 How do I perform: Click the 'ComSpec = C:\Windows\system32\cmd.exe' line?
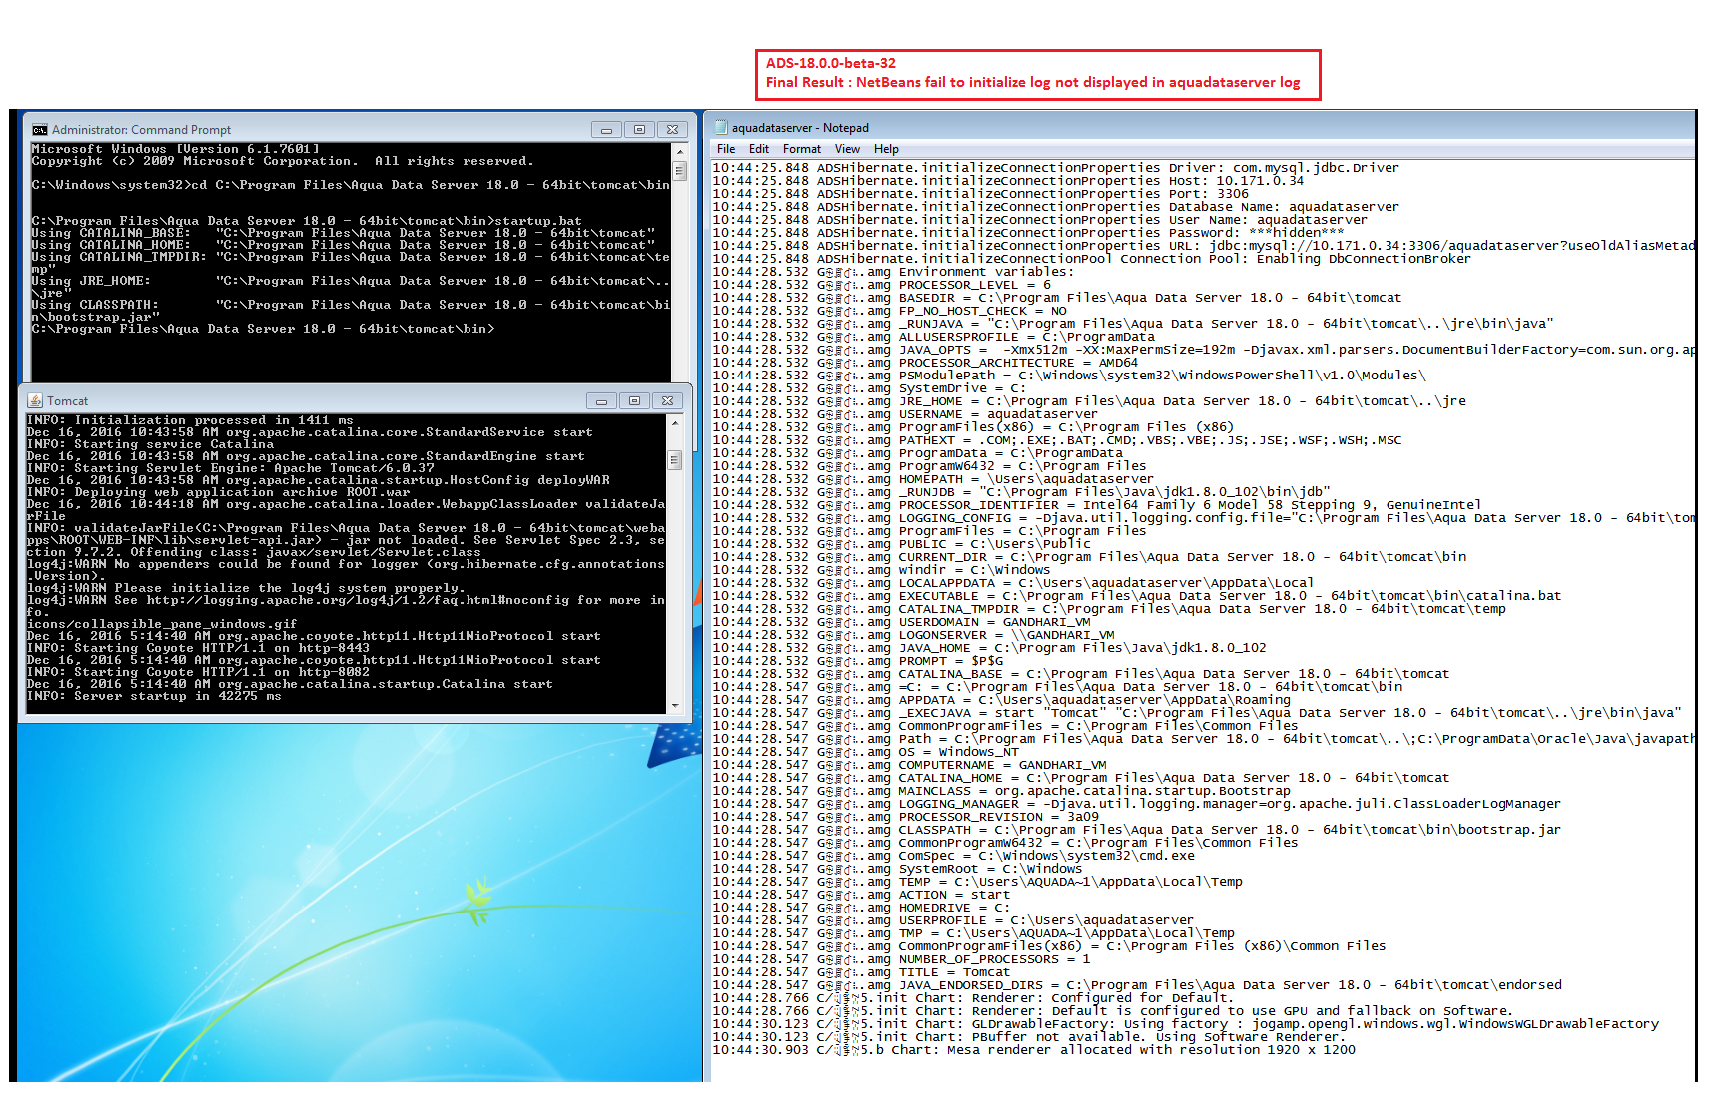tap(953, 856)
